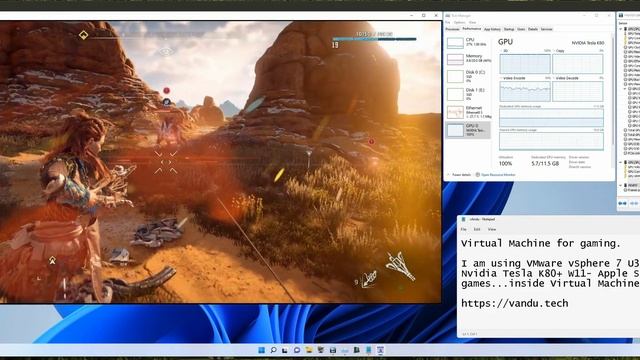The width and height of the screenshot is (640, 360).
Task: Click the Shared GPU memory usage graph
Action: pyautogui.click(x=551, y=141)
